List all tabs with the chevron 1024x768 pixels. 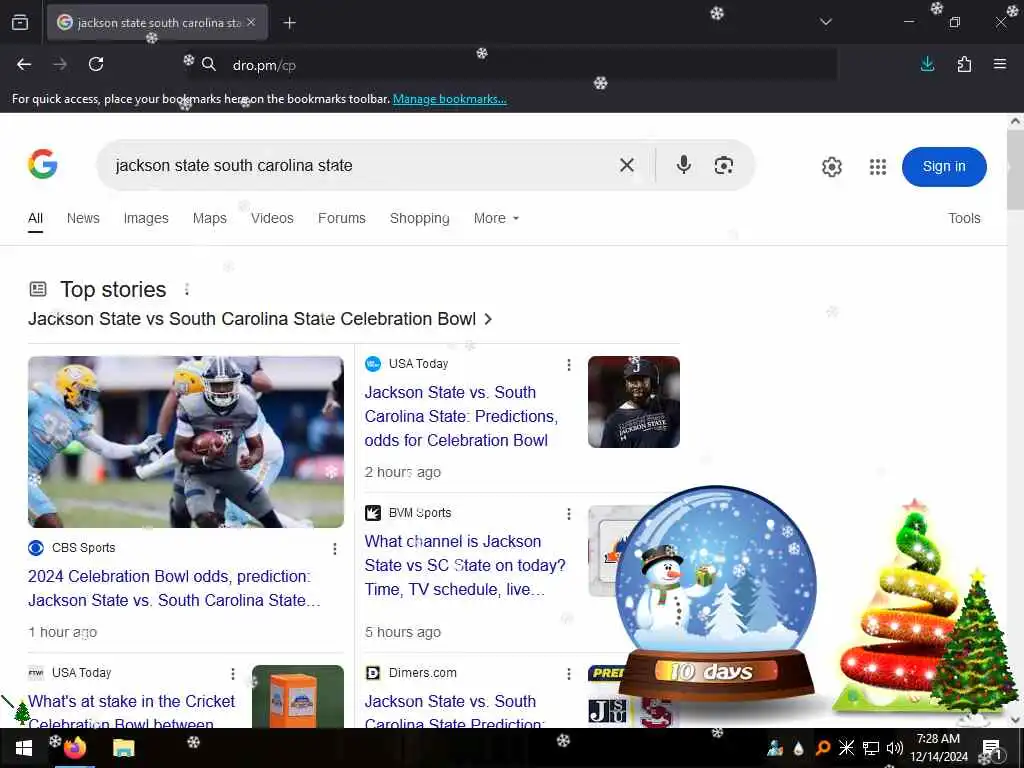click(825, 22)
